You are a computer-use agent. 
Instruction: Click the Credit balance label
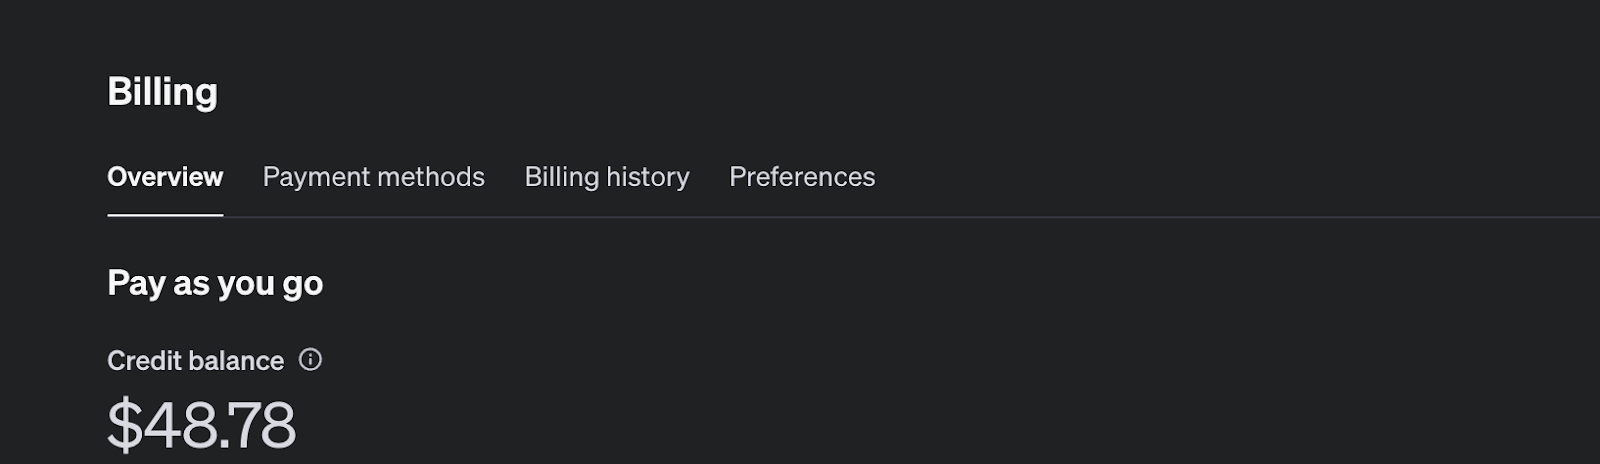[195, 361]
